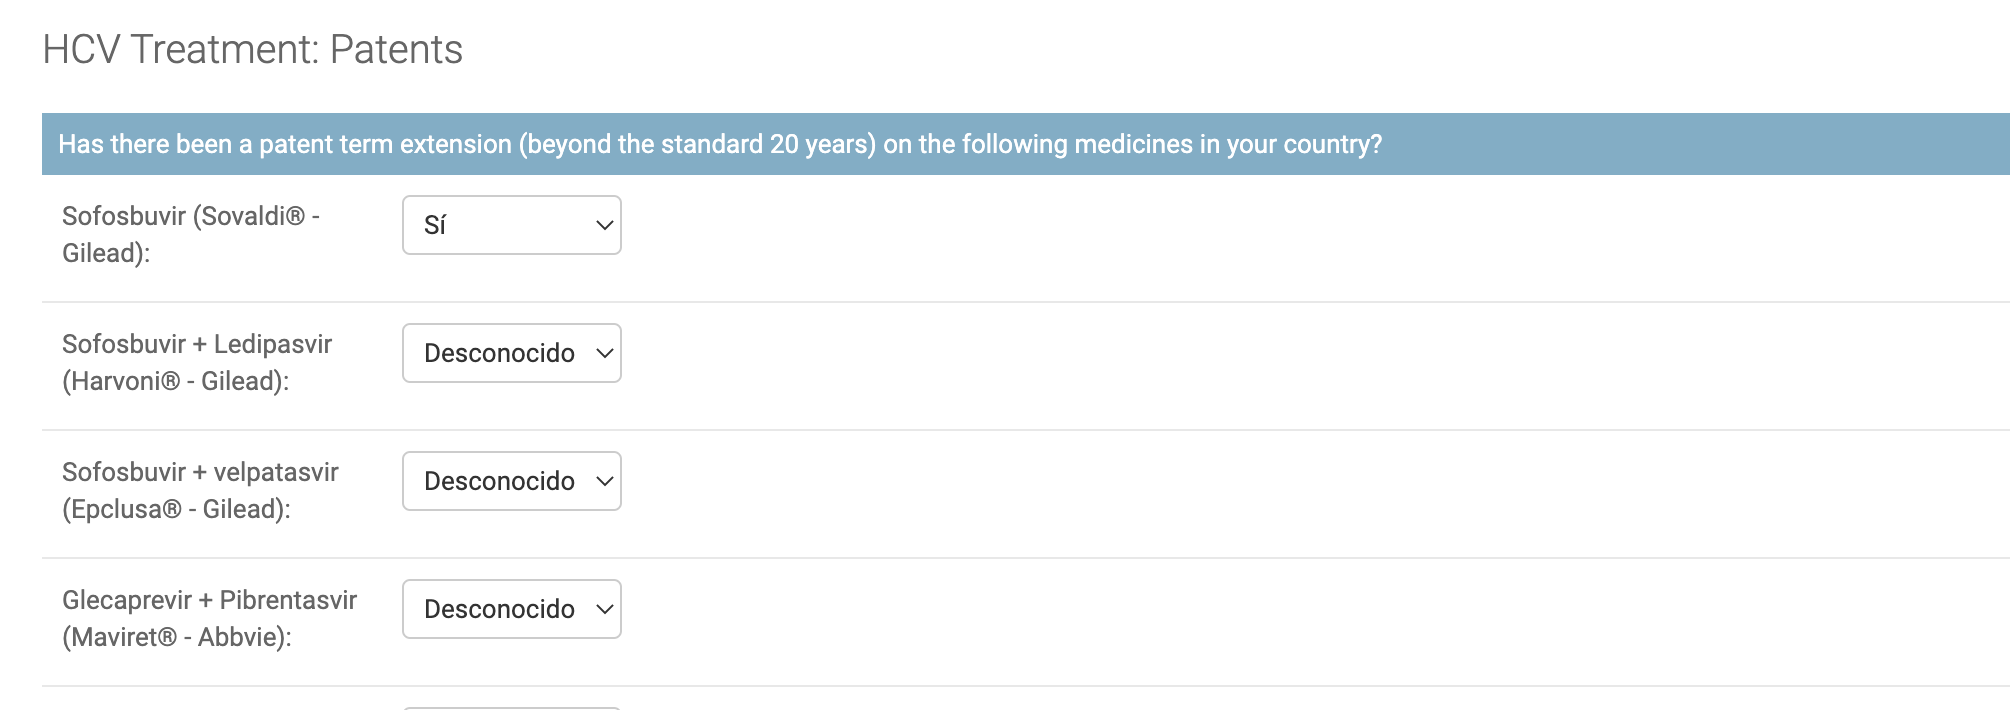Click the blue patent term extension question header
Image resolution: width=2010 pixels, height=710 pixels.
tap(1026, 144)
